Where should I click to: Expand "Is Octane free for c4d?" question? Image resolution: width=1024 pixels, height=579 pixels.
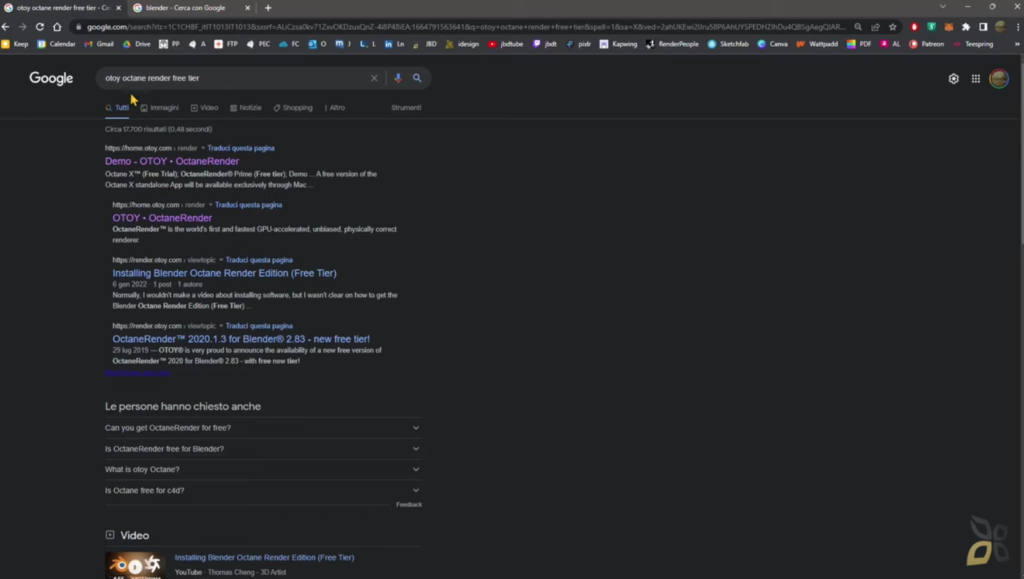[x=263, y=490]
